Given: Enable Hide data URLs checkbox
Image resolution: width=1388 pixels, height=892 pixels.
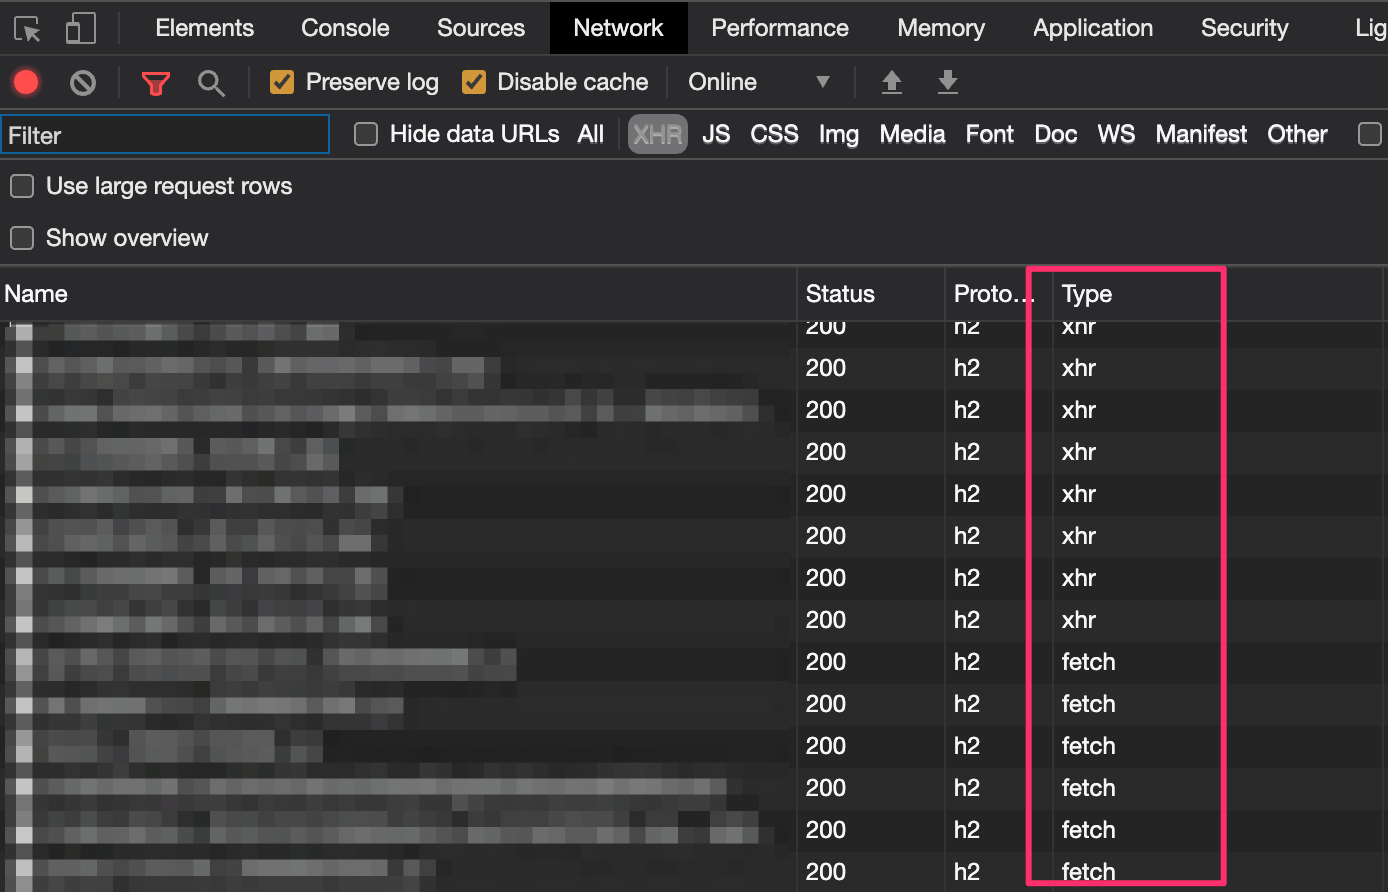Looking at the screenshot, I should (x=366, y=134).
